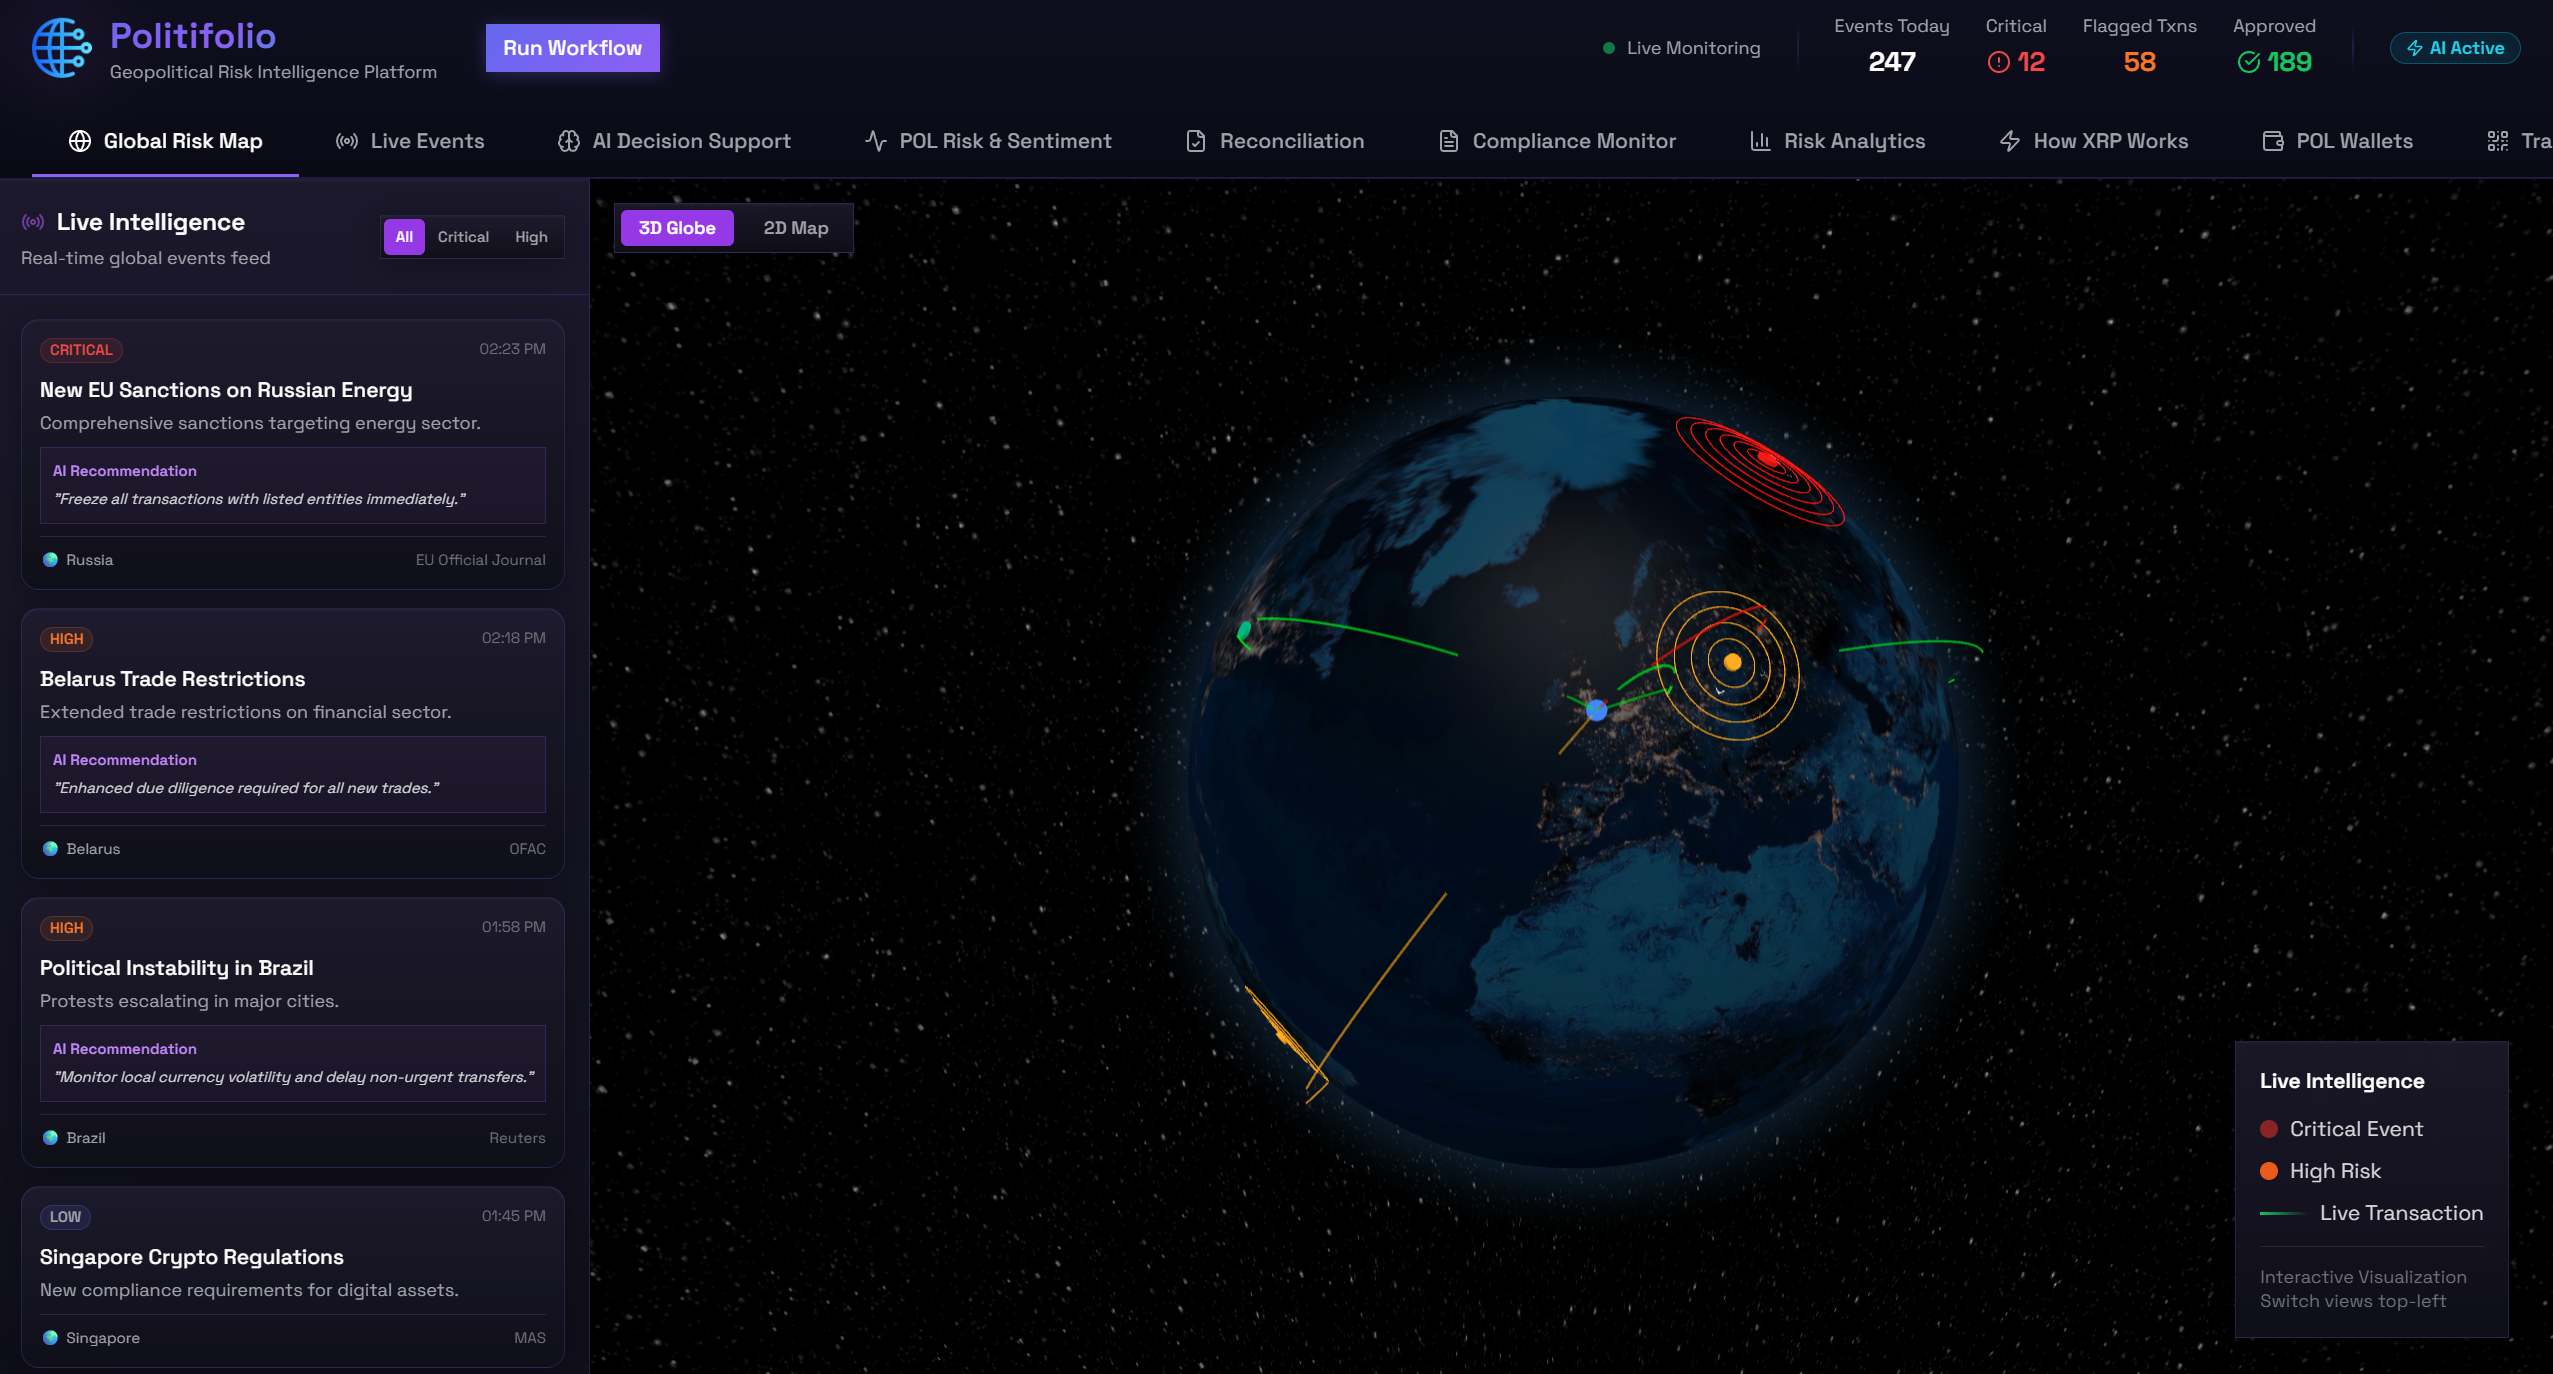Select the 3D Globe view toggle
Screen dimensions: 2553x1374
pos(677,228)
